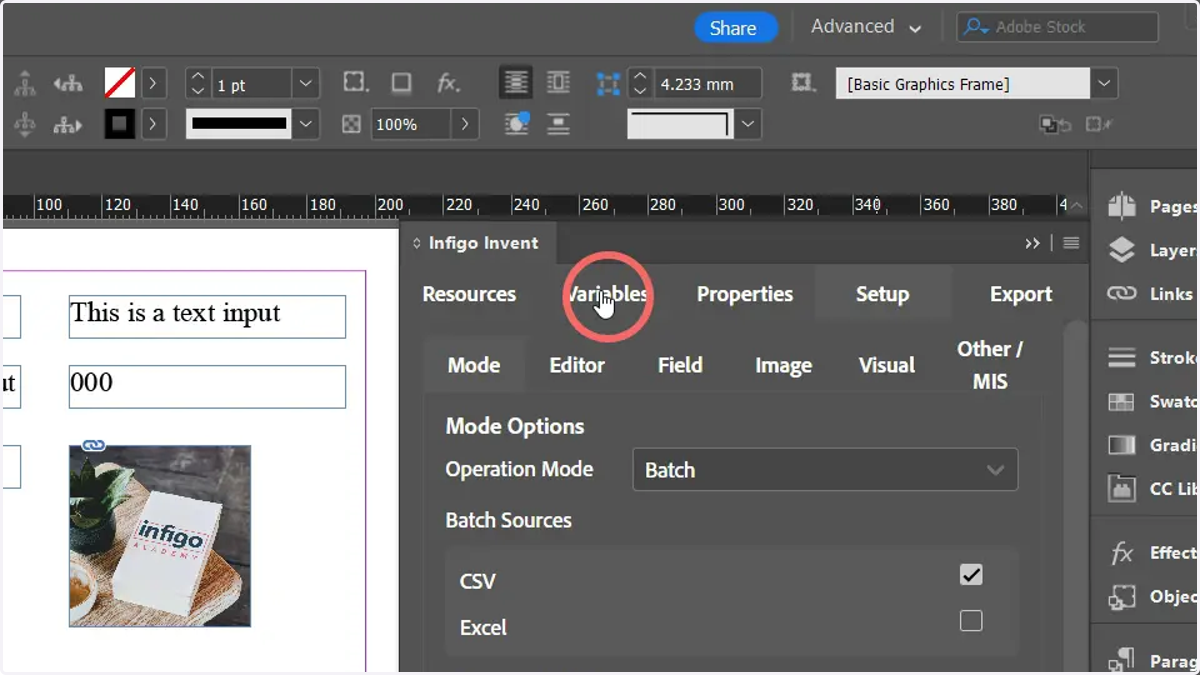The width and height of the screenshot is (1200, 675).
Task: Switch to the Properties tab
Action: pyautogui.click(x=745, y=294)
